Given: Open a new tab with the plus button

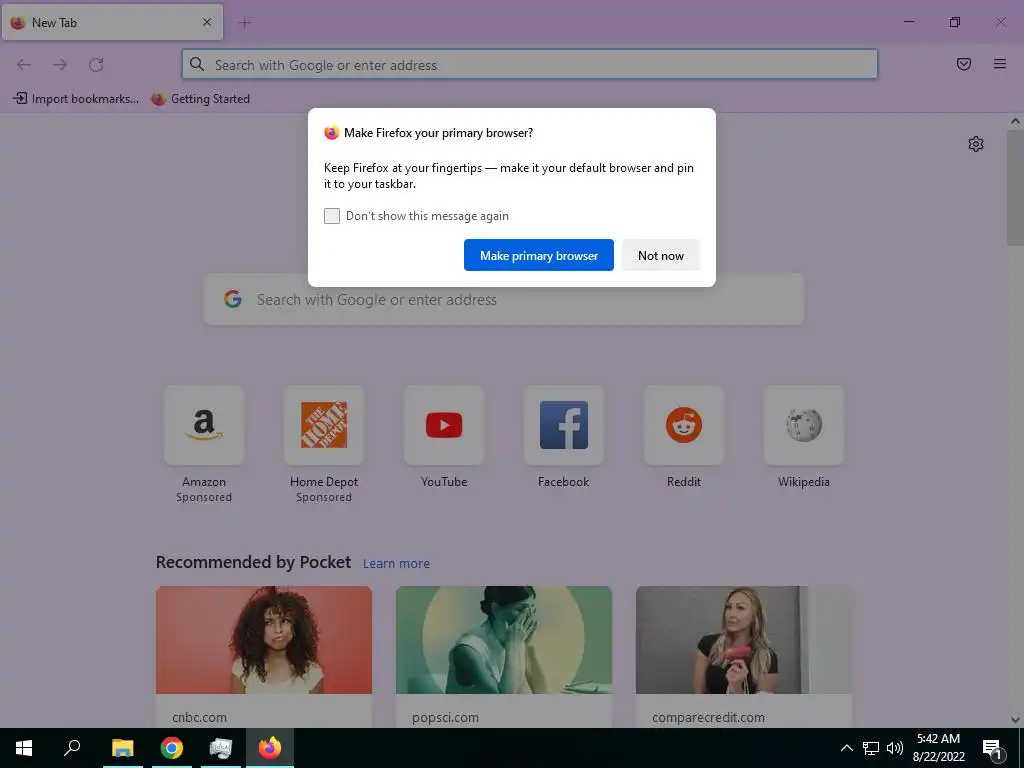Looking at the screenshot, I should (x=245, y=23).
